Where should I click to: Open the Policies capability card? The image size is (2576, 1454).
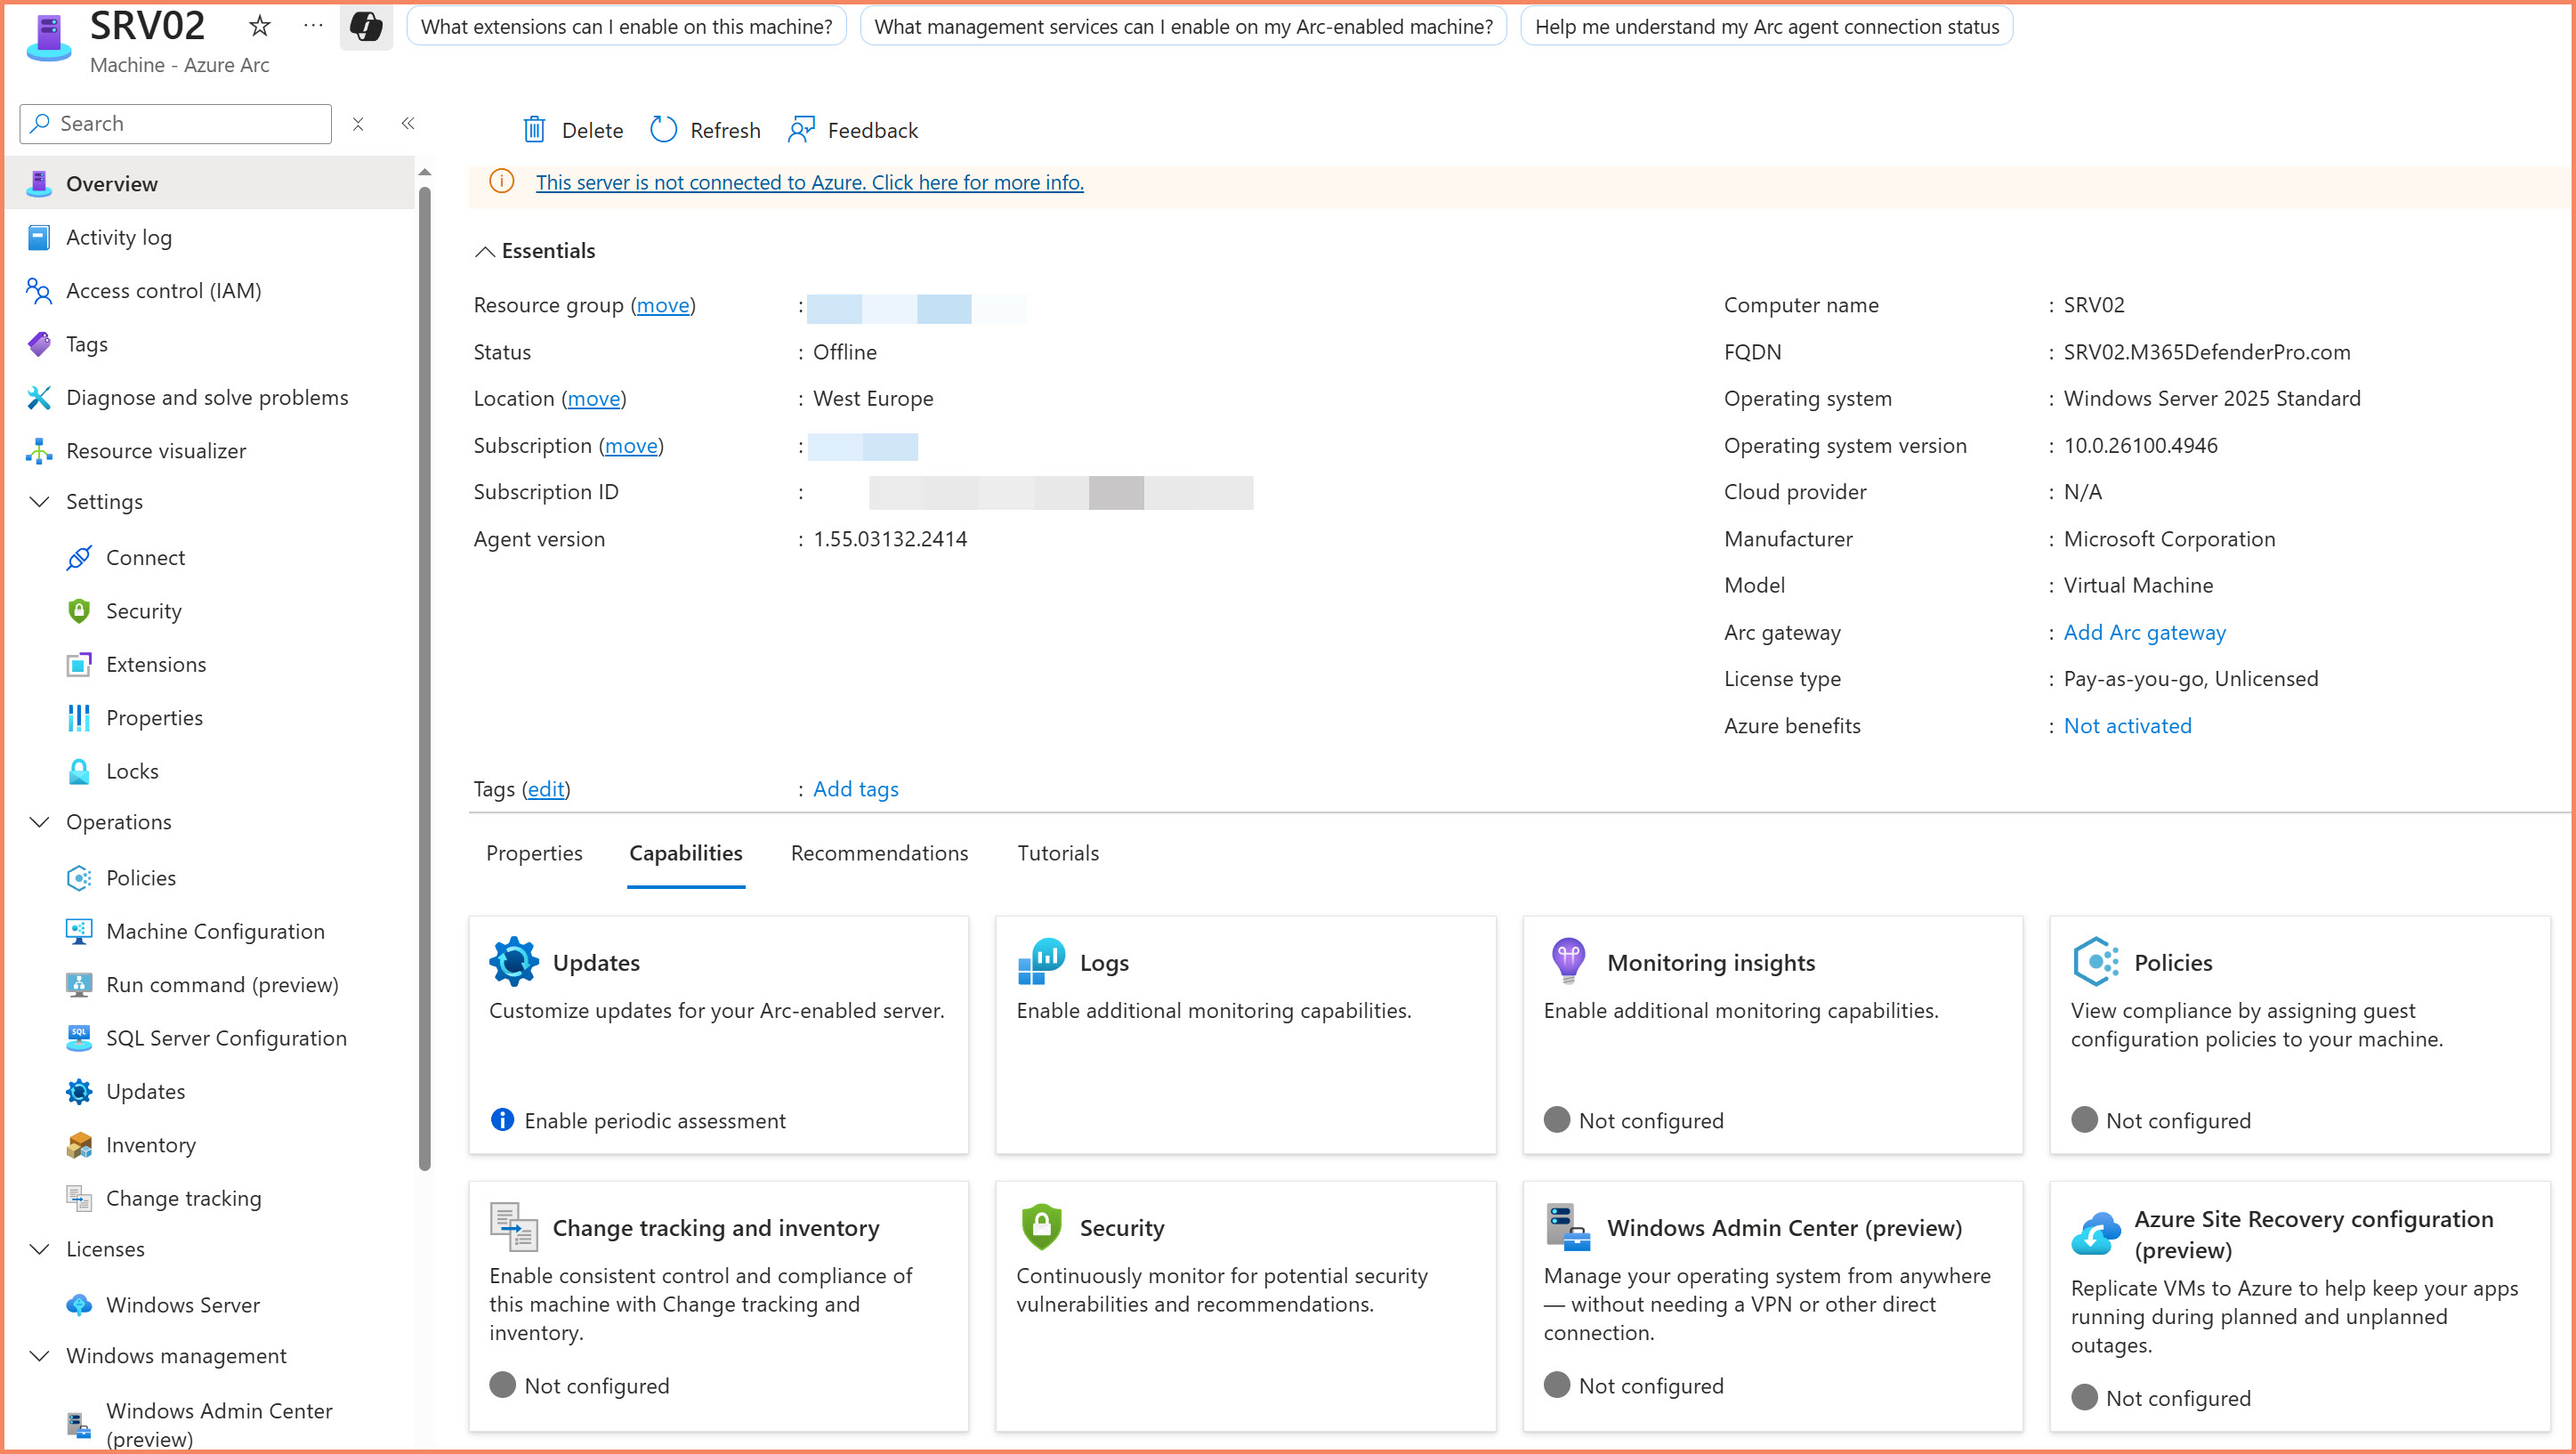(x=2300, y=1035)
